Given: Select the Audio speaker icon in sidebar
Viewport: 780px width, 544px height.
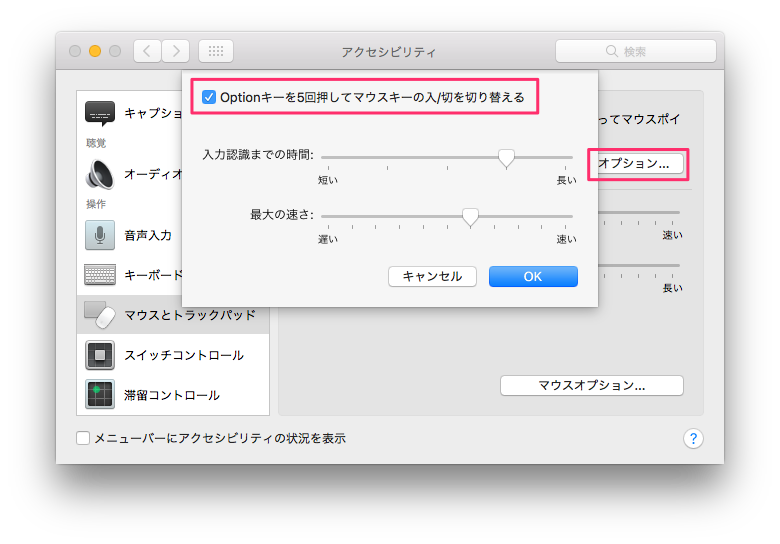Looking at the screenshot, I should tap(99, 175).
